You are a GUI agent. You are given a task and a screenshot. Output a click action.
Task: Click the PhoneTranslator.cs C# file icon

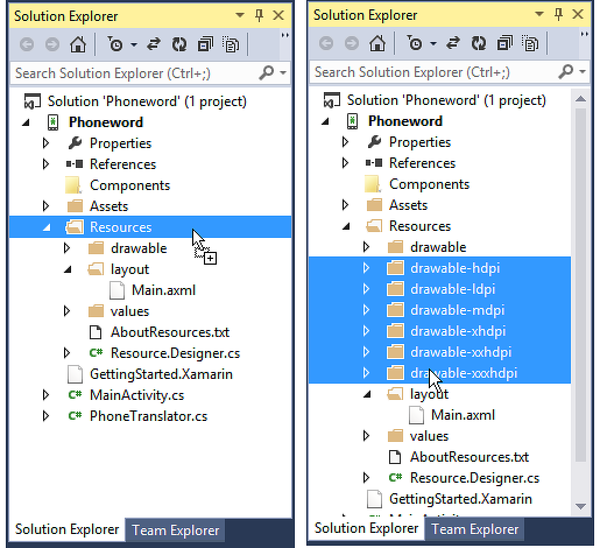pyautogui.click(x=74, y=416)
